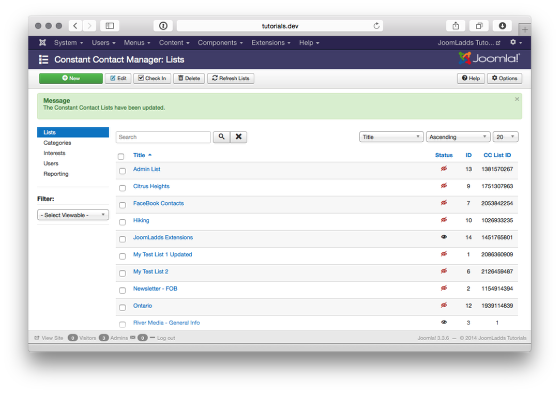The height and width of the screenshot is (393, 560).
Task: Select Categories in the sidebar
Action: (57, 143)
